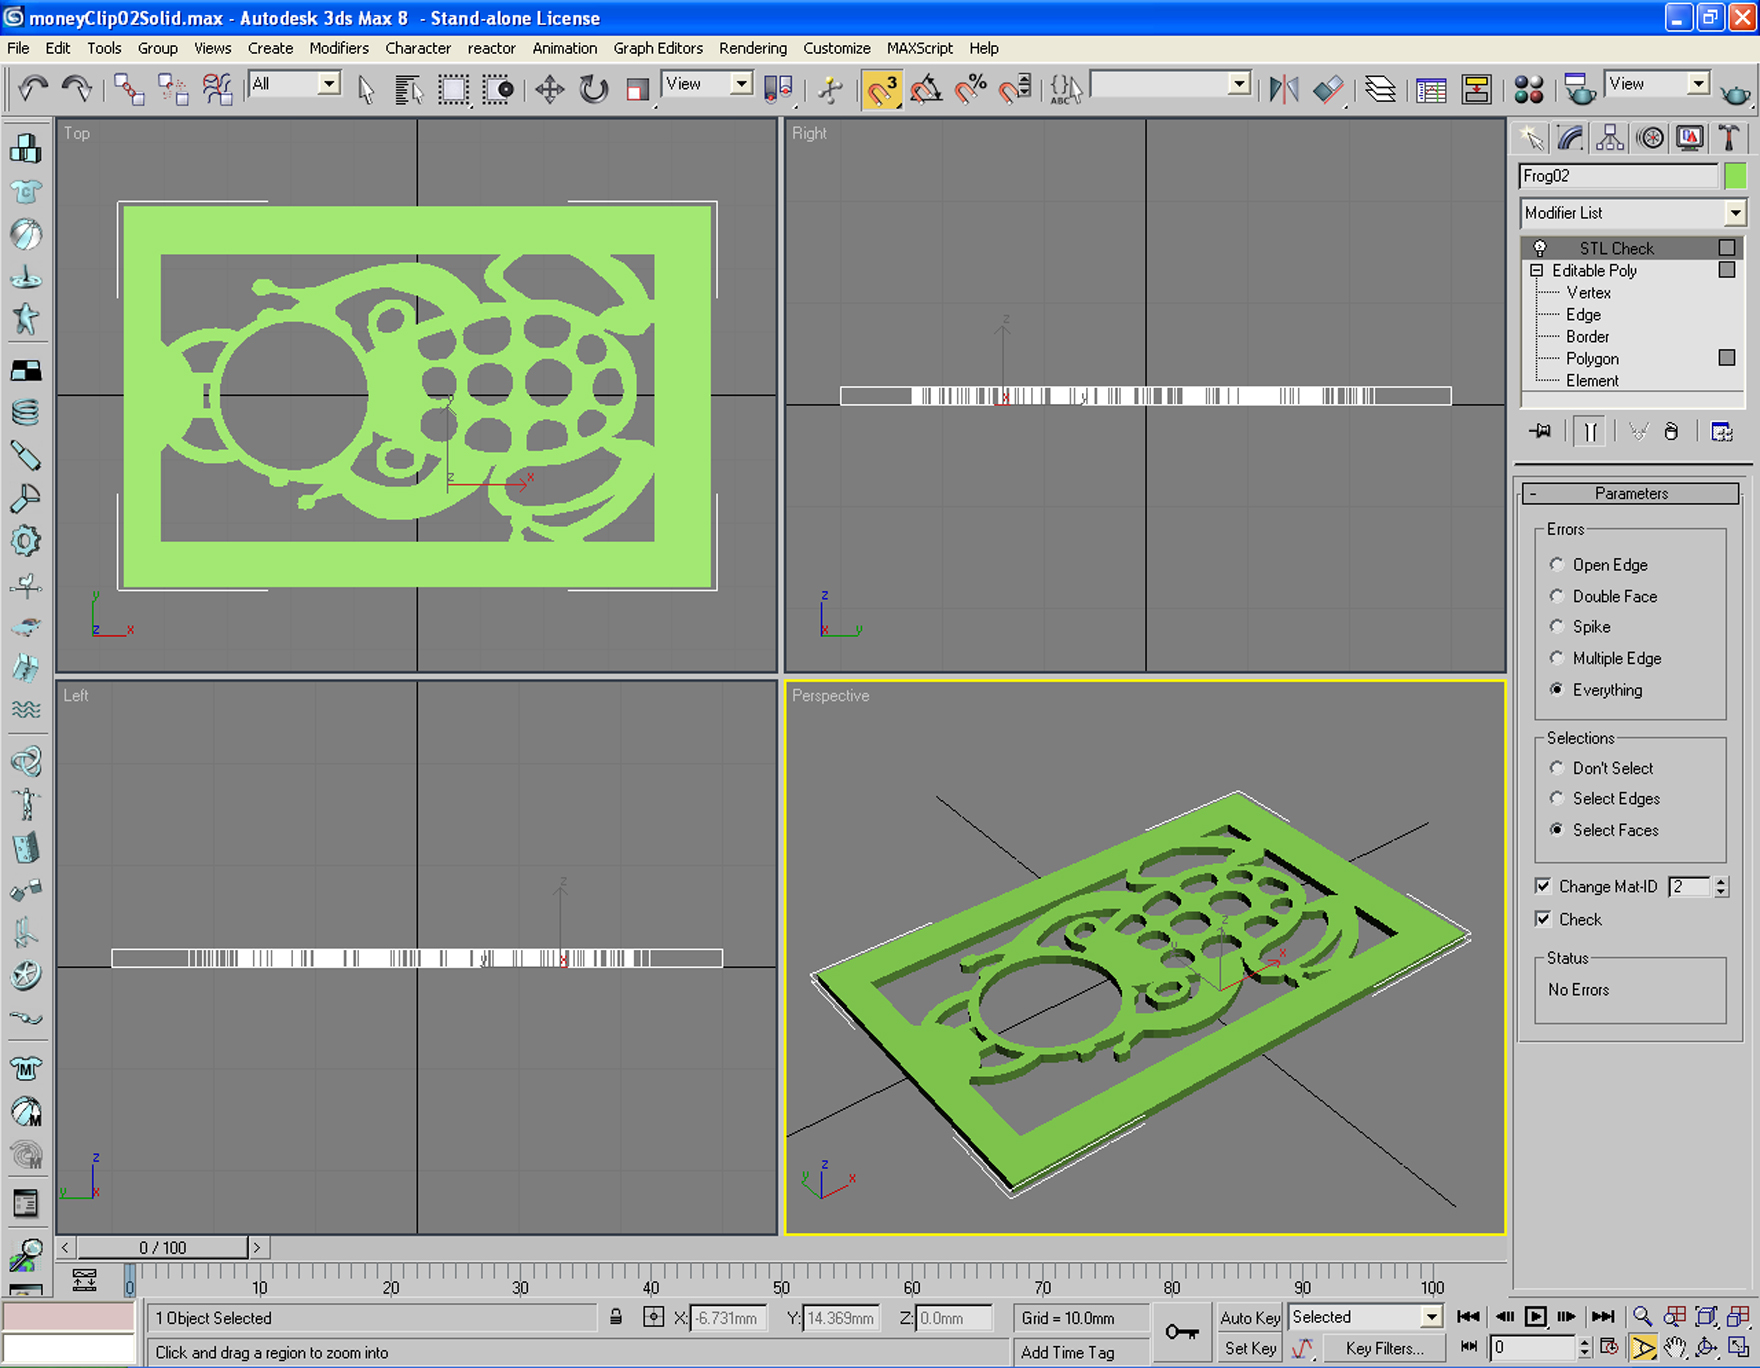1760x1368 pixels.
Task: Toggle the 3D Snaps magnet button
Action: tap(881, 89)
